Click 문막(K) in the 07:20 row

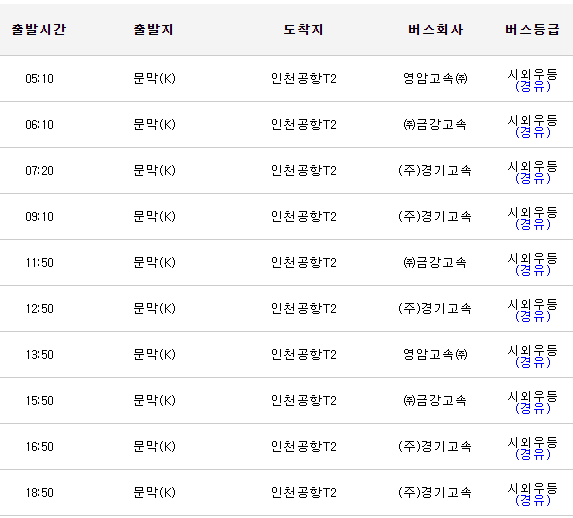154,171
